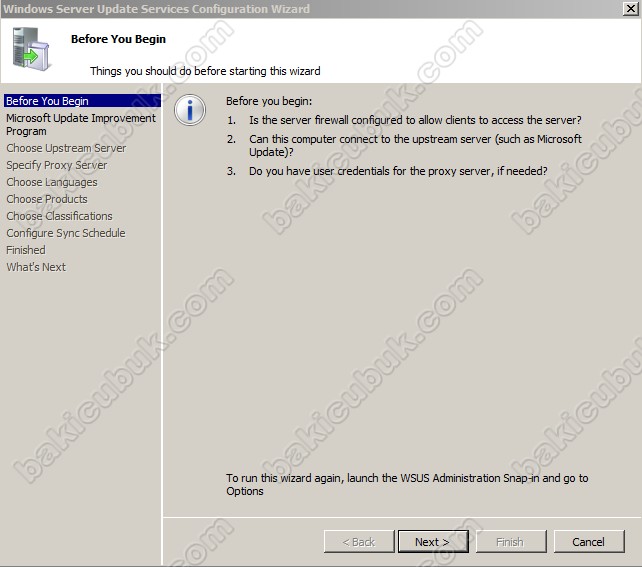Select the Finished step
Image resolution: width=642 pixels, height=567 pixels.
pyautogui.click(x=26, y=250)
